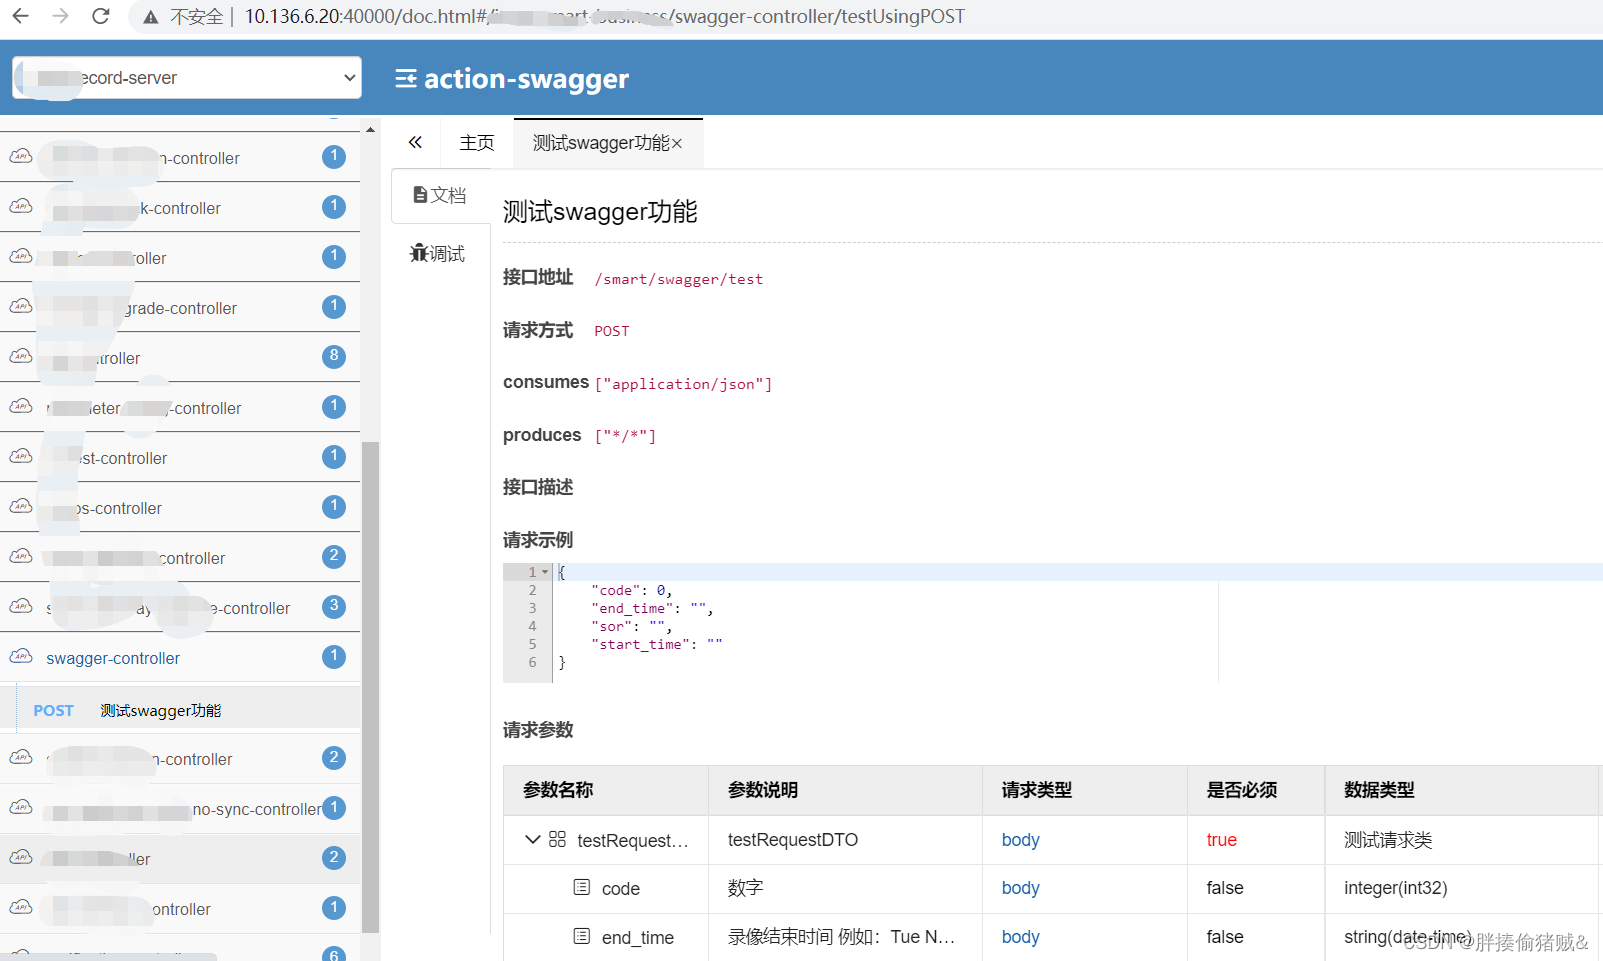Click the ["application/json"] consumes value
Image resolution: width=1603 pixels, height=961 pixels.
tap(683, 384)
